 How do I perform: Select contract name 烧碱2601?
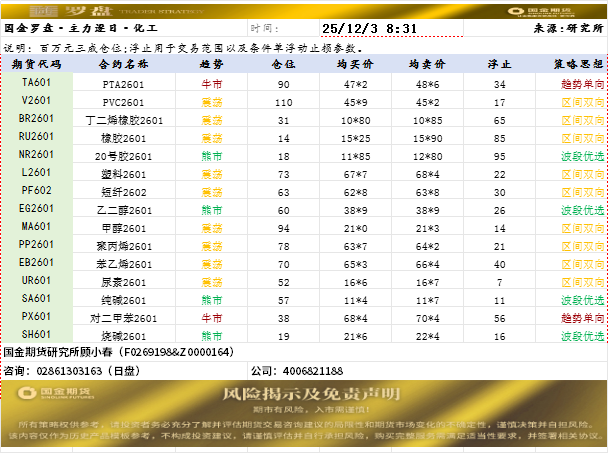pyautogui.click(x=123, y=336)
